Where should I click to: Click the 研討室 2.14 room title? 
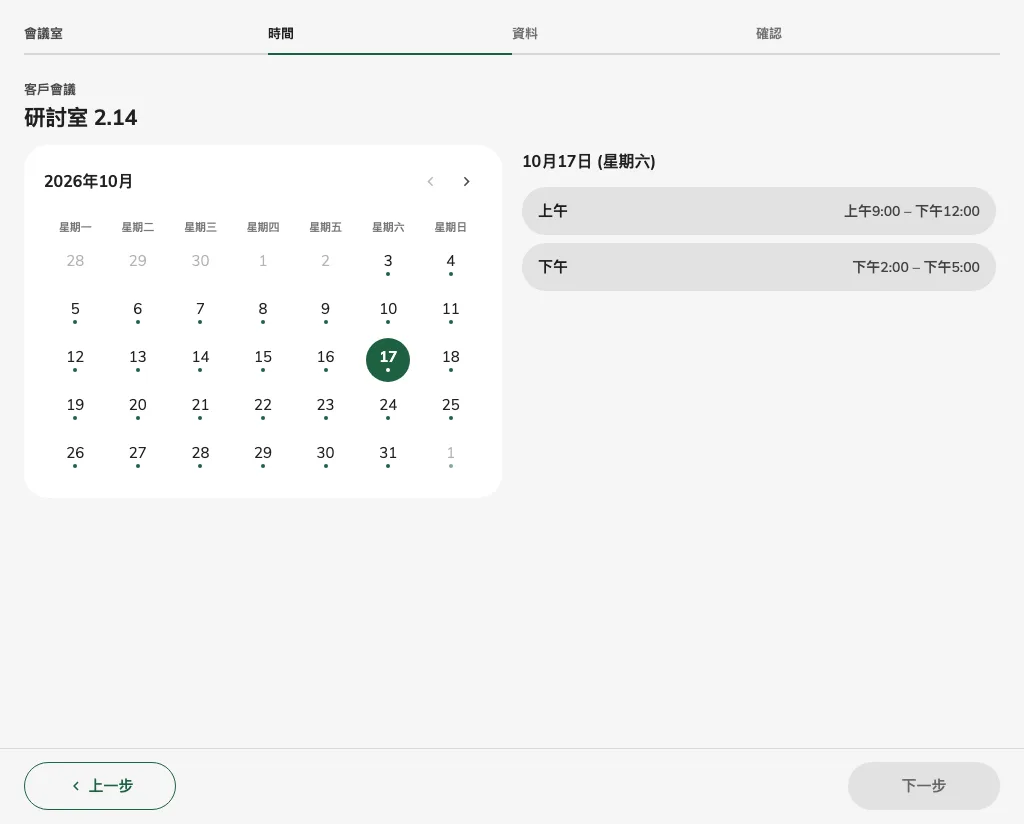(80, 118)
